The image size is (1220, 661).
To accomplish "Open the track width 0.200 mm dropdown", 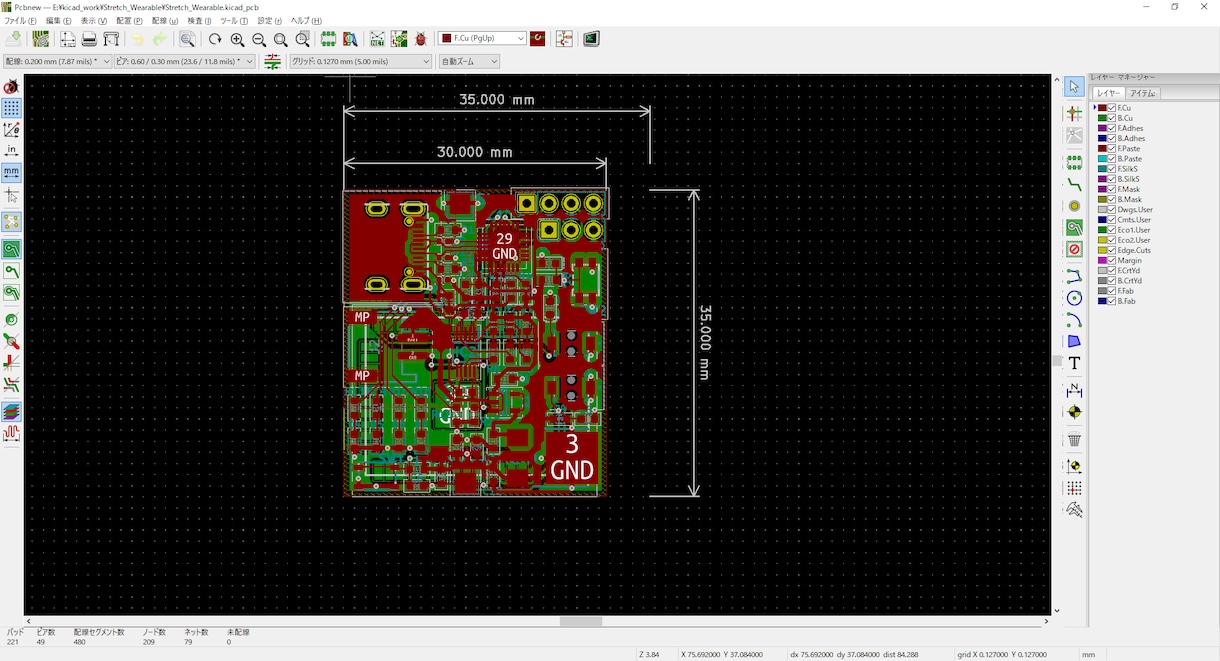I will click(58, 62).
